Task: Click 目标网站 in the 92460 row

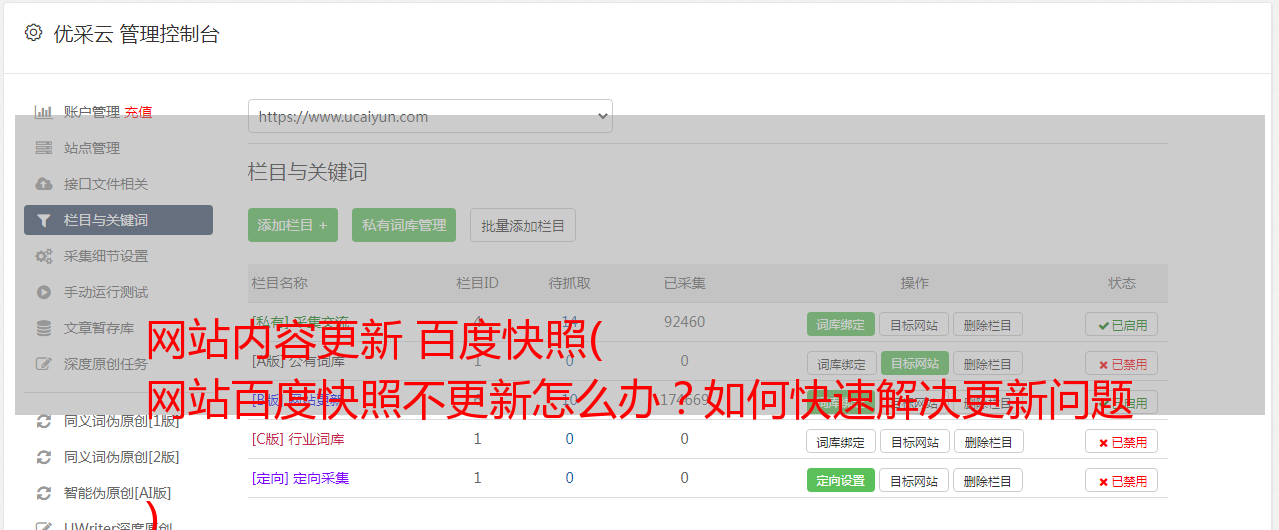Action: pos(914,324)
